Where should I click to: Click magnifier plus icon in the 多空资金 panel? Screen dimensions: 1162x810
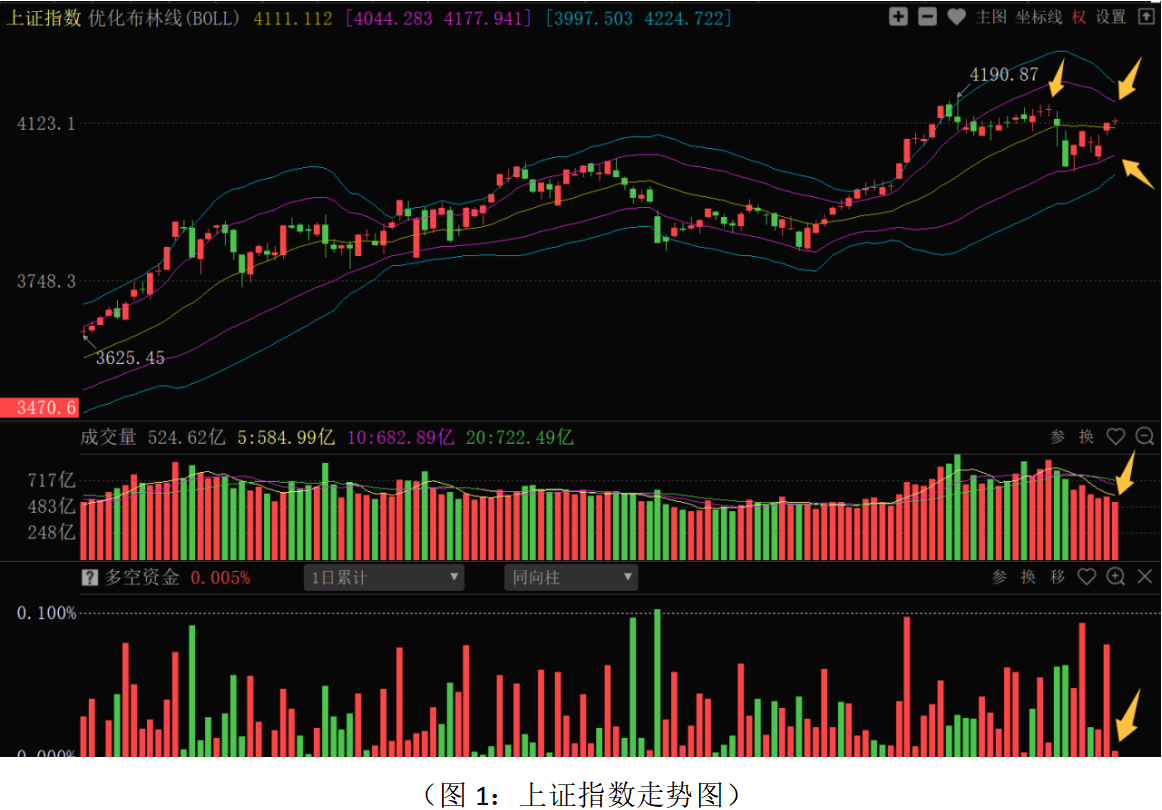1116,576
